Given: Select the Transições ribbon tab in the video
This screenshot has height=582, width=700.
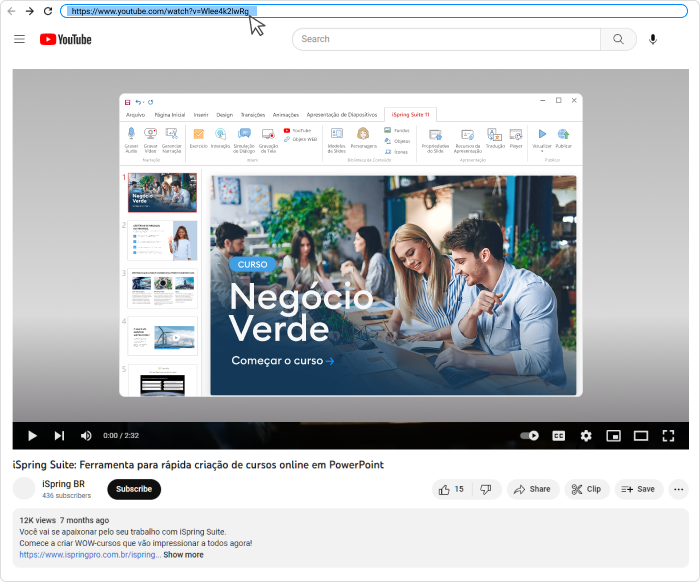Looking at the screenshot, I should point(253,115).
